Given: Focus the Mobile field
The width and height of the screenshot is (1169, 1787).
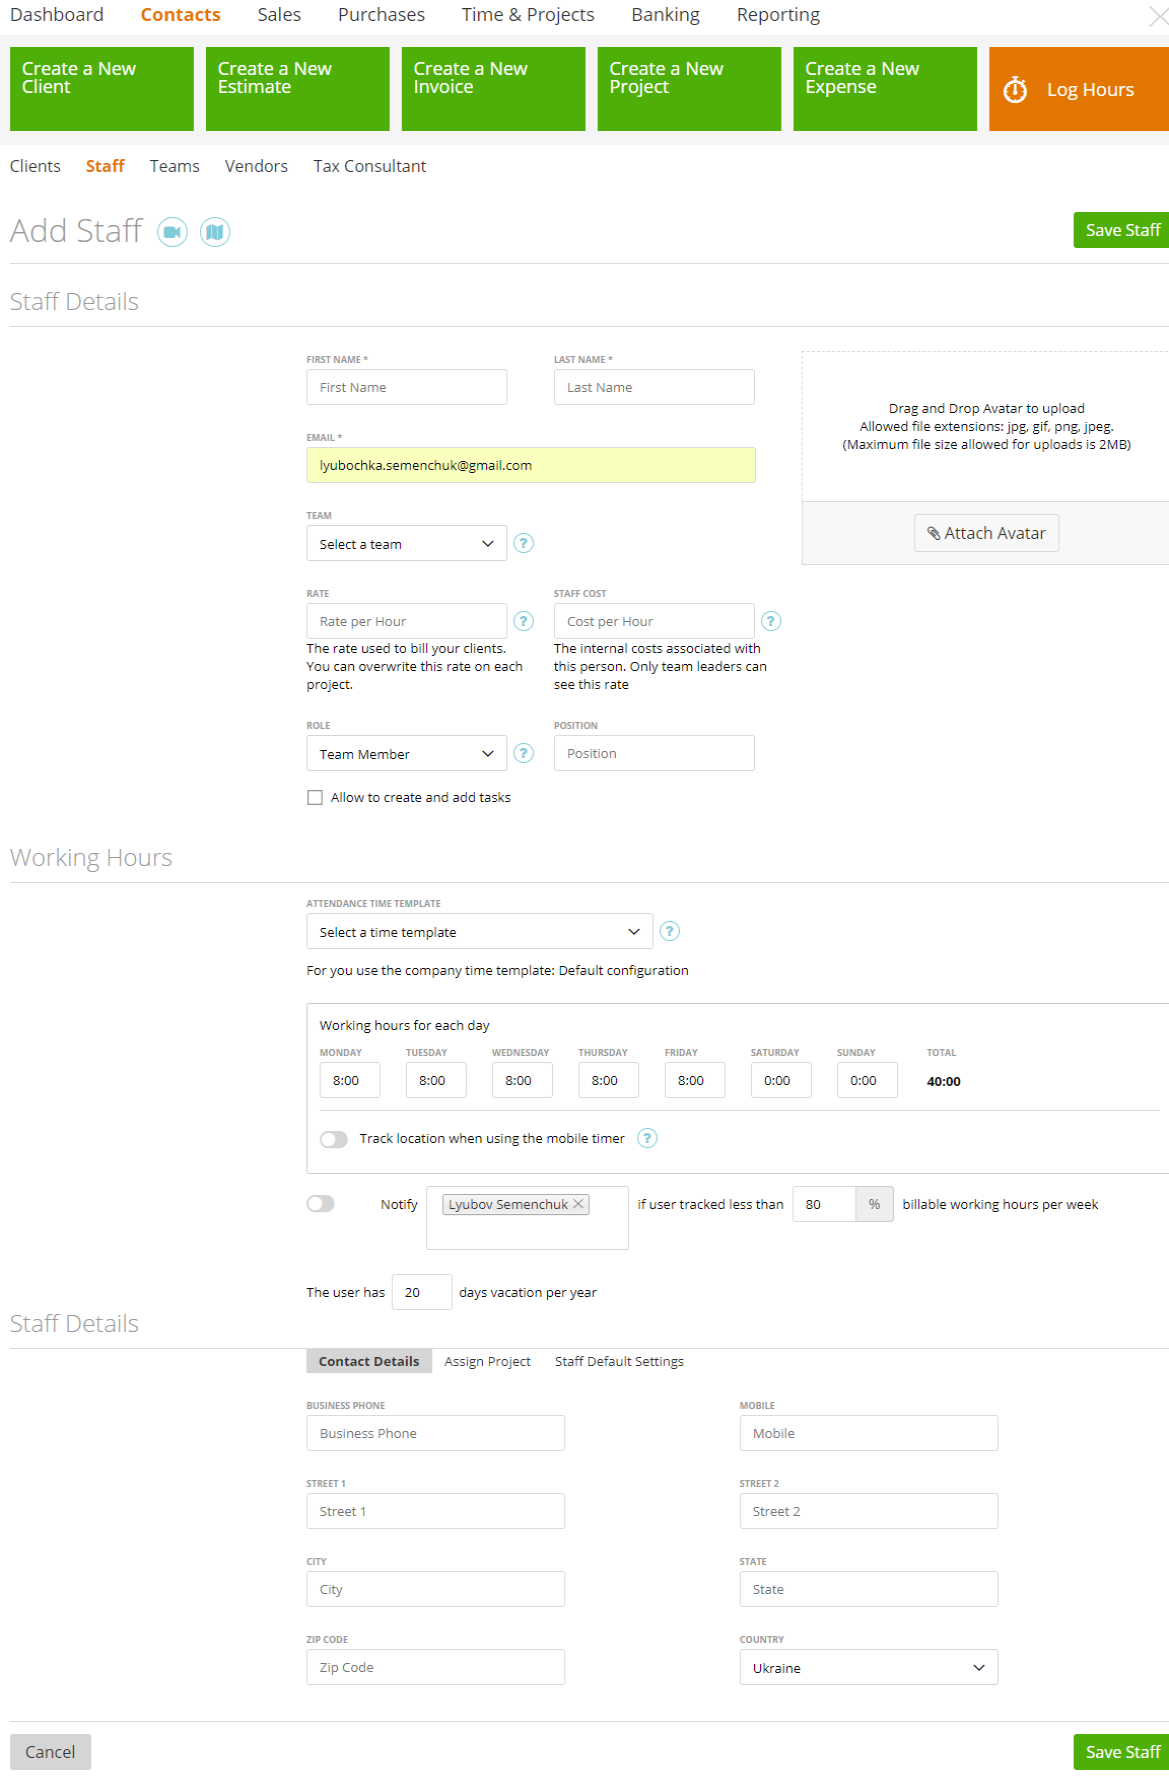Looking at the screenshot, I should click(x=869, y=1433).
